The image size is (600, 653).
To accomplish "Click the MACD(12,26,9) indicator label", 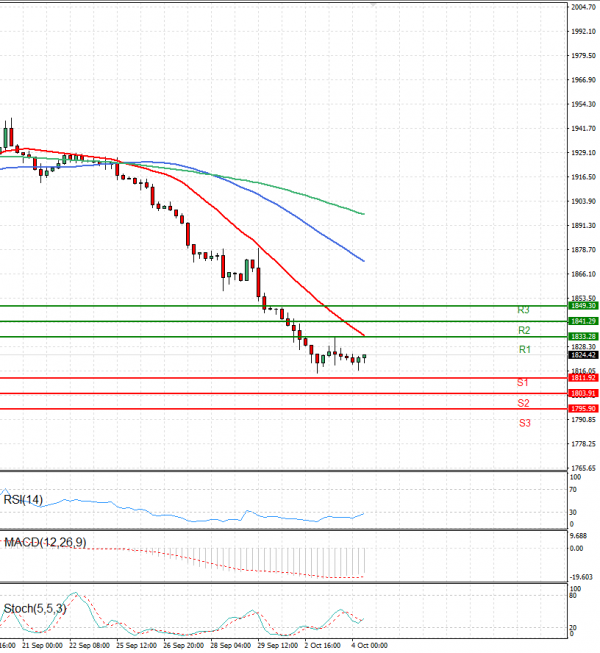I will click(45, 542).
